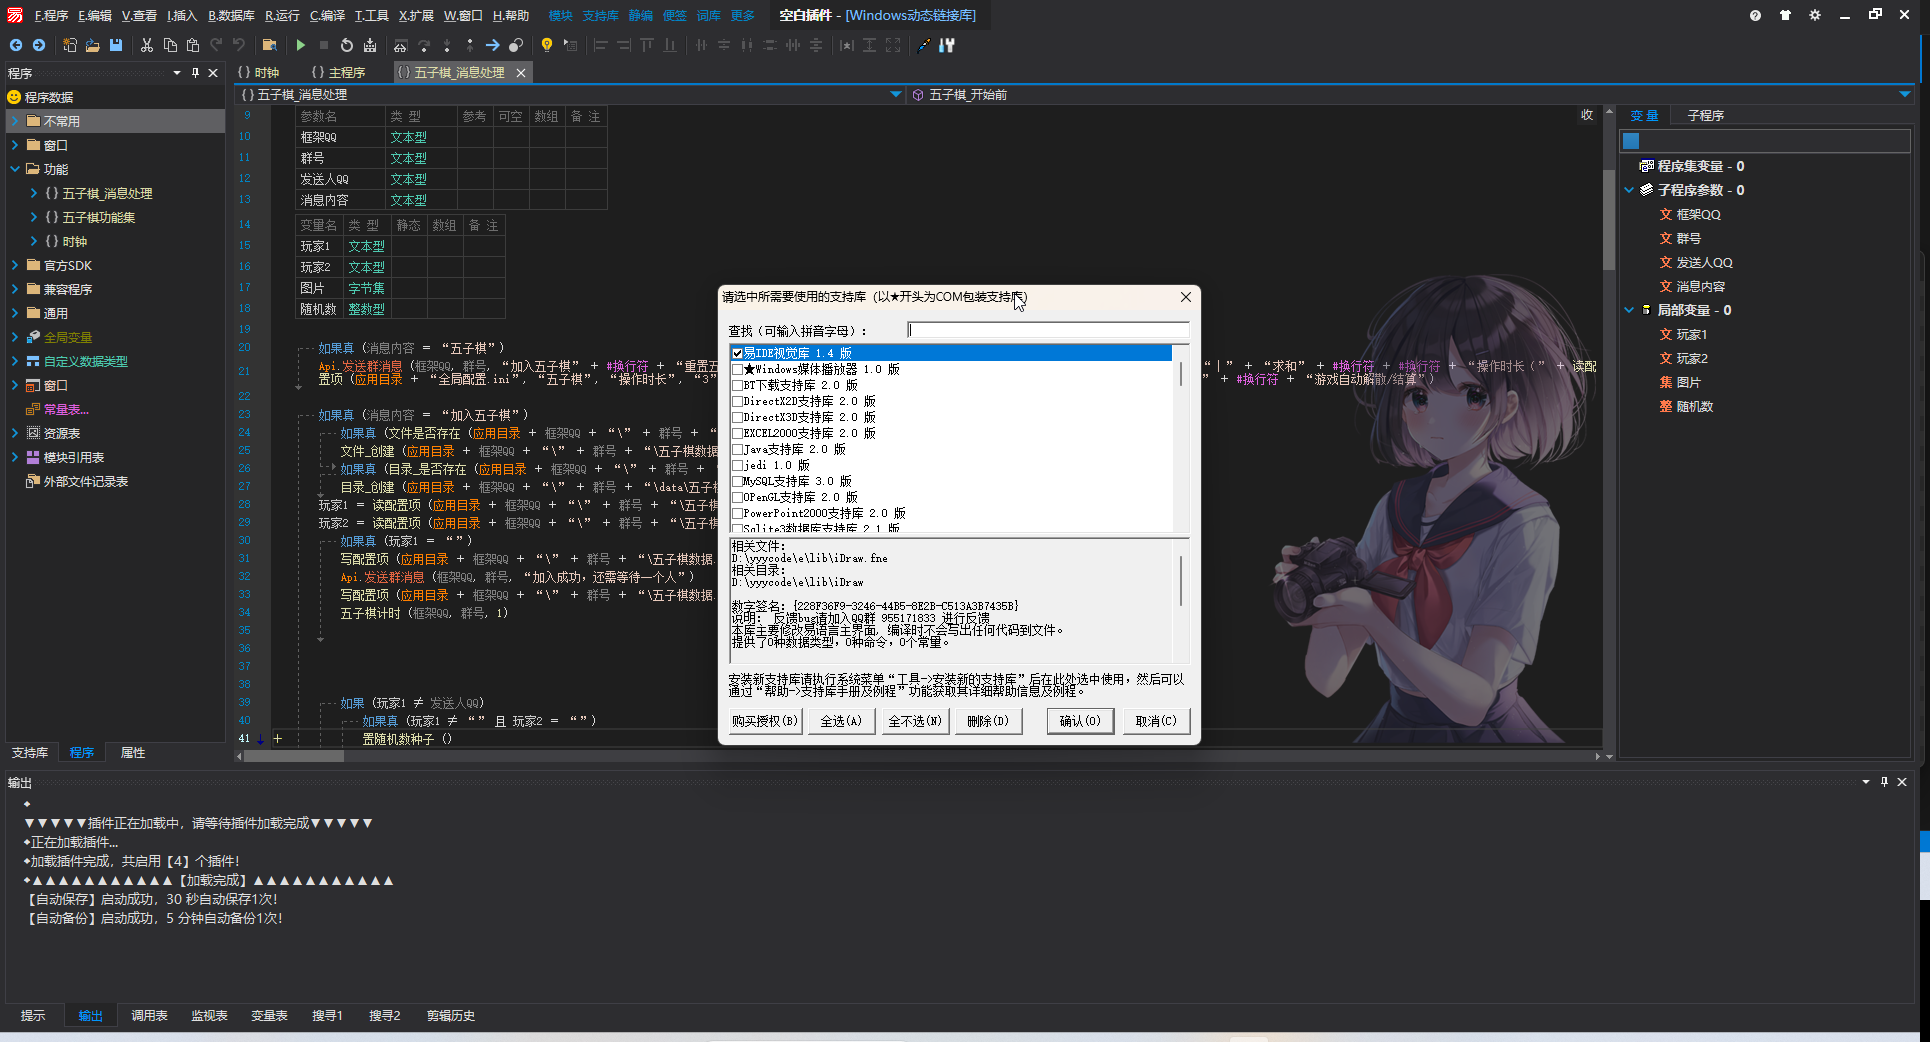
Task: Open the T.工具 menu
Action: coord(372,15)
